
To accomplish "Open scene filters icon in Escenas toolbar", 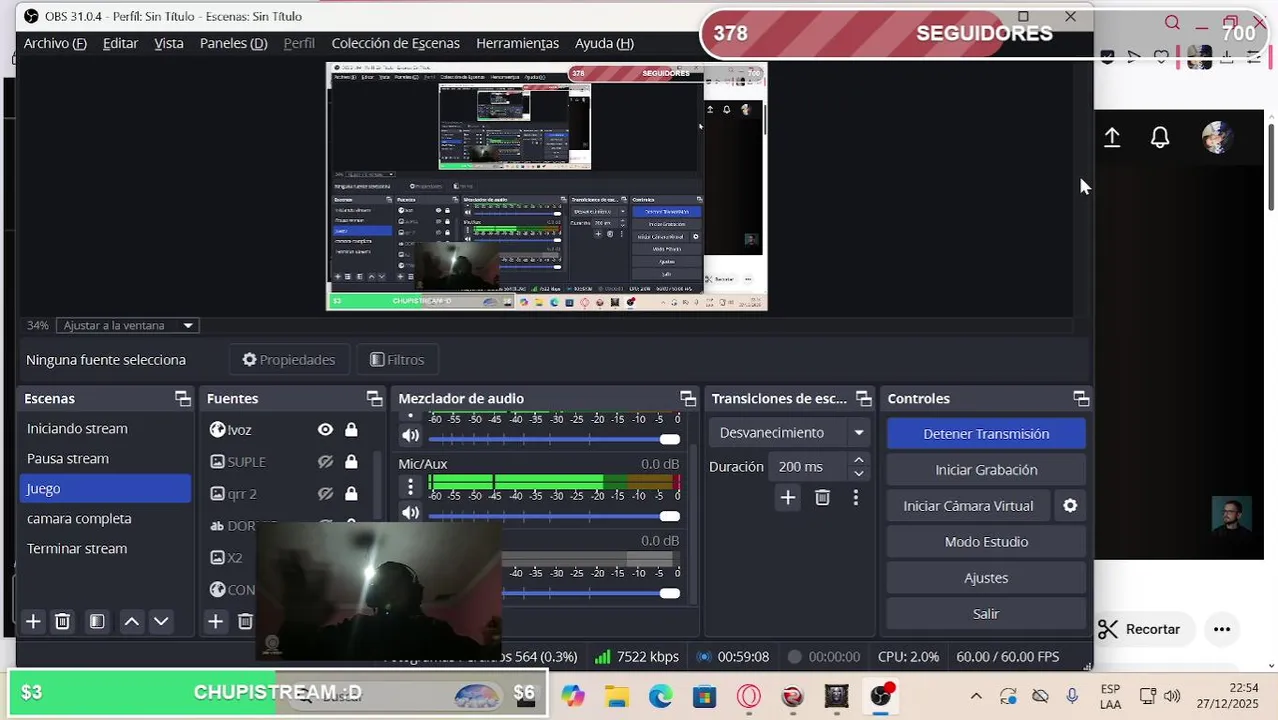I will click(97, 622).
